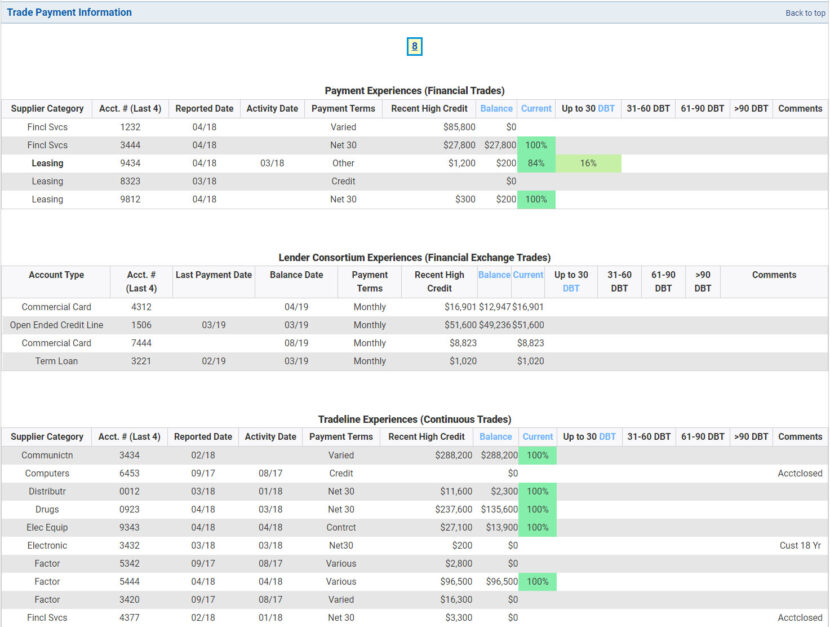830x627 pixels.
Task: Click the Lender Consortium Experiences section title
Action: coord(414,257)
